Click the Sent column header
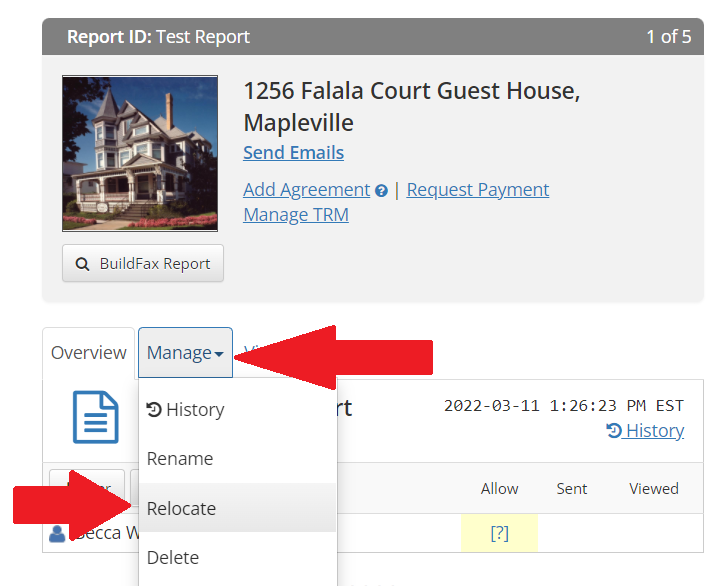Viewport: 724px width, 586px height. coord(572,489)
